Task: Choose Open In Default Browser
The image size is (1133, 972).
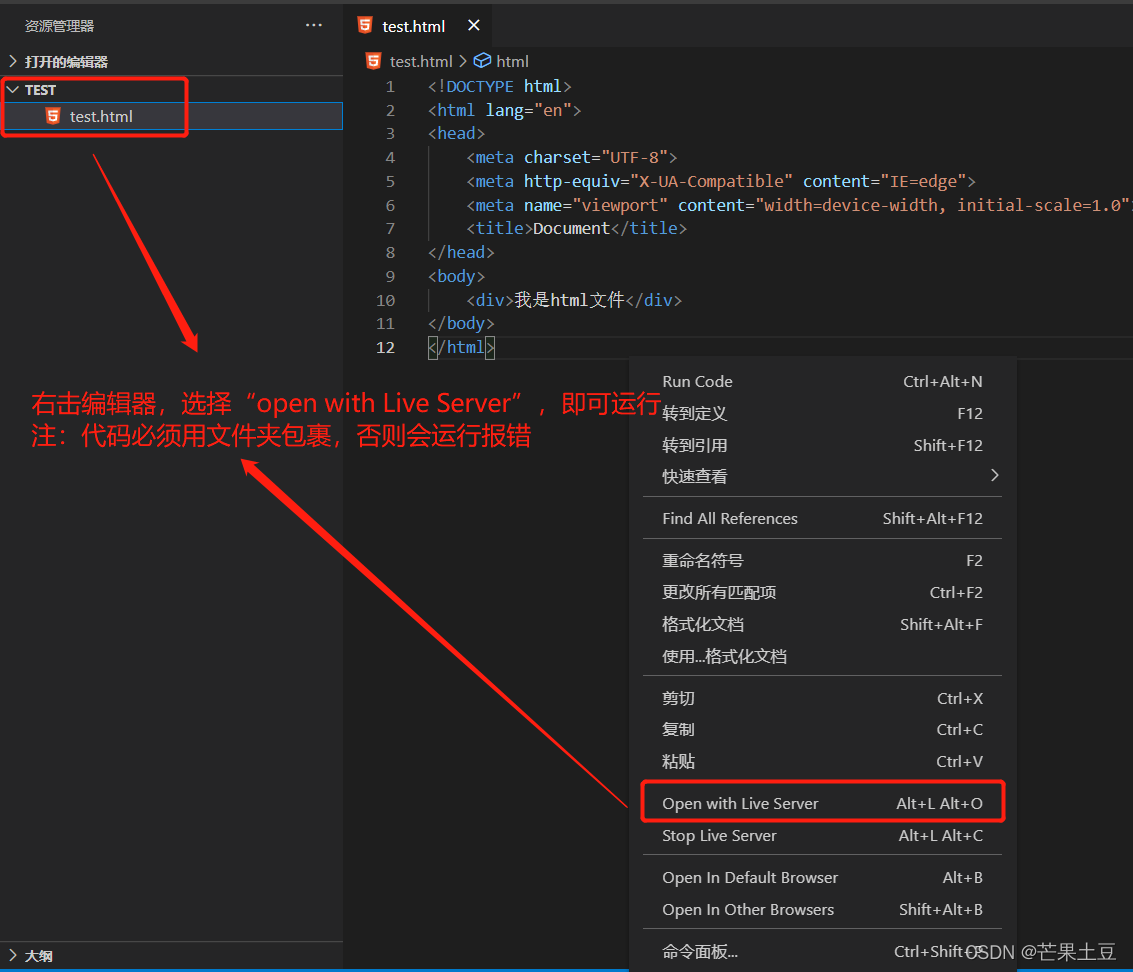Action: click(822, 877)
